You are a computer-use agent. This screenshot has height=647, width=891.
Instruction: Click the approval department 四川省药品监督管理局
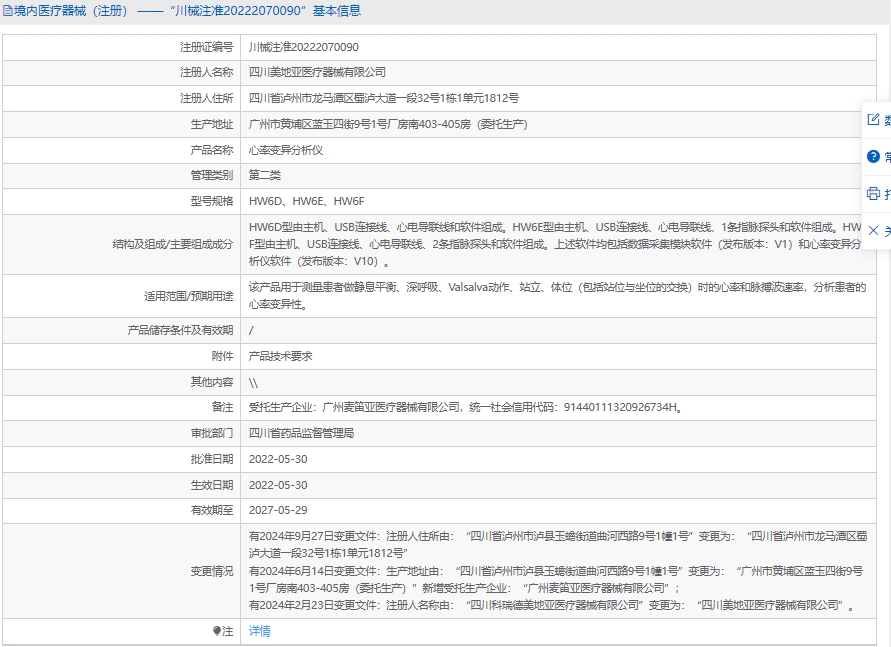[x=302, y=433]
